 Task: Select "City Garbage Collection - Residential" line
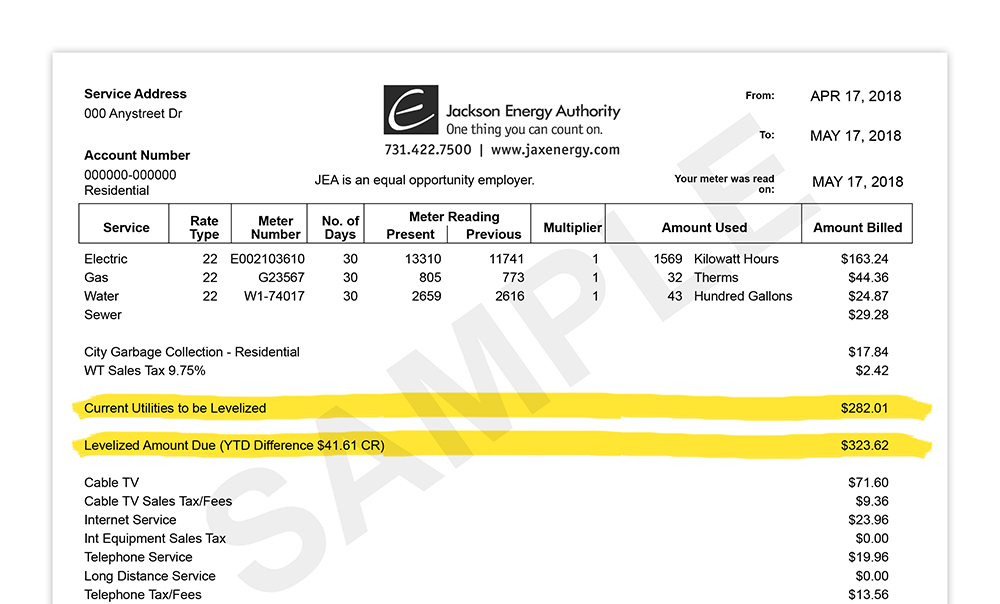pos(192,352)
